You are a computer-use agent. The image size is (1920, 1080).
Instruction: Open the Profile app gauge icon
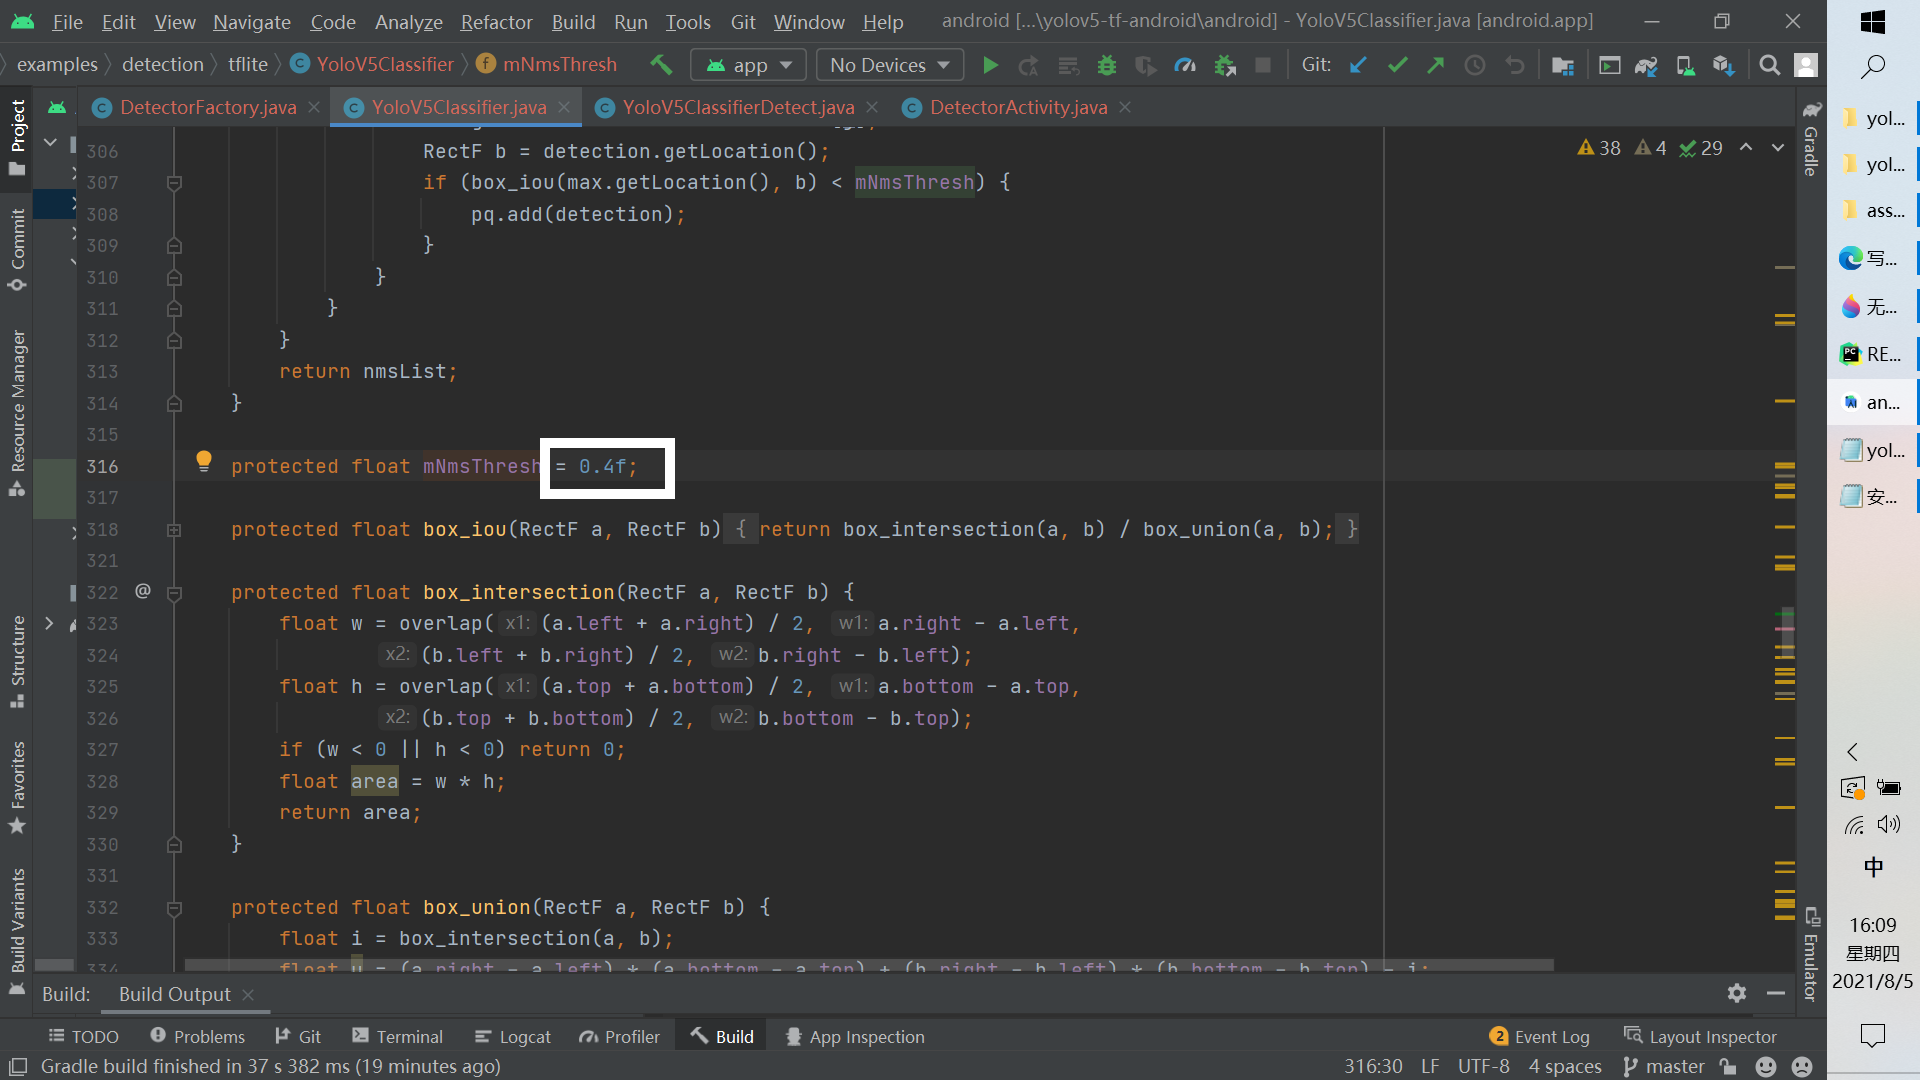pos(1185,66)
